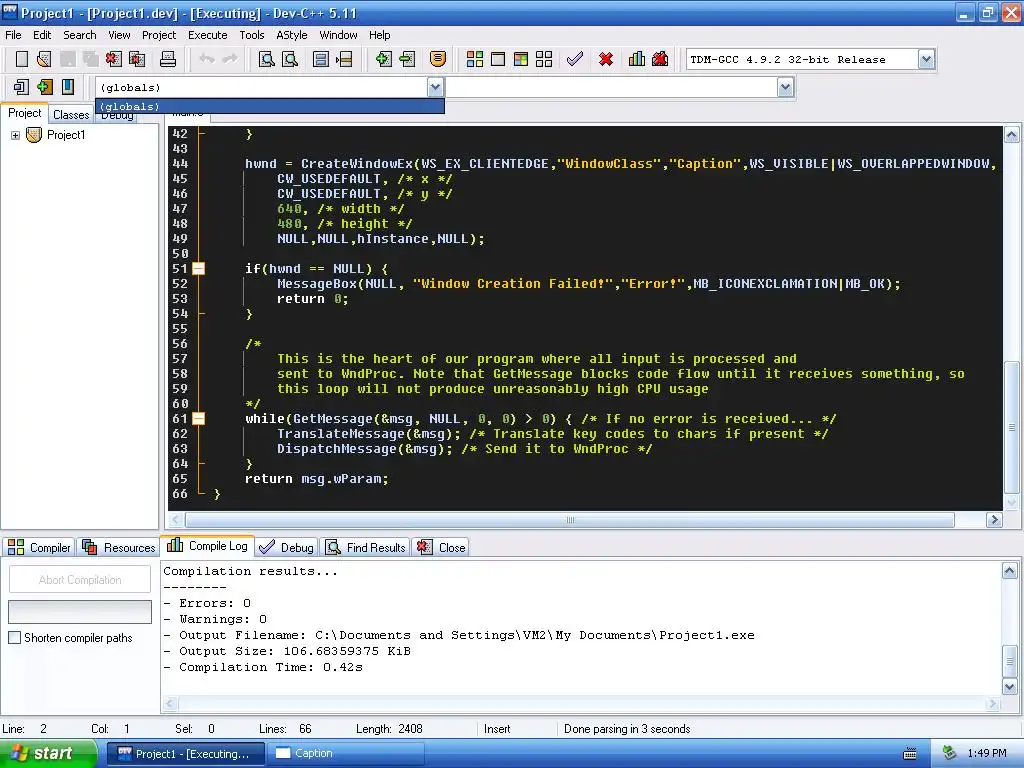Click the New file toolbar icon
This screenshot has width=1024, height=768.
pyautogui.click(x=22, y=59)
